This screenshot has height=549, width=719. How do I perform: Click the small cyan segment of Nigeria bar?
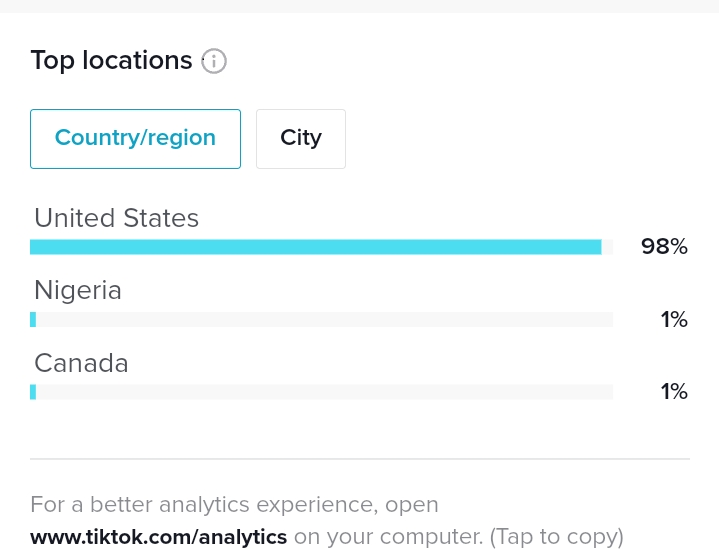[x=33, y=320]
